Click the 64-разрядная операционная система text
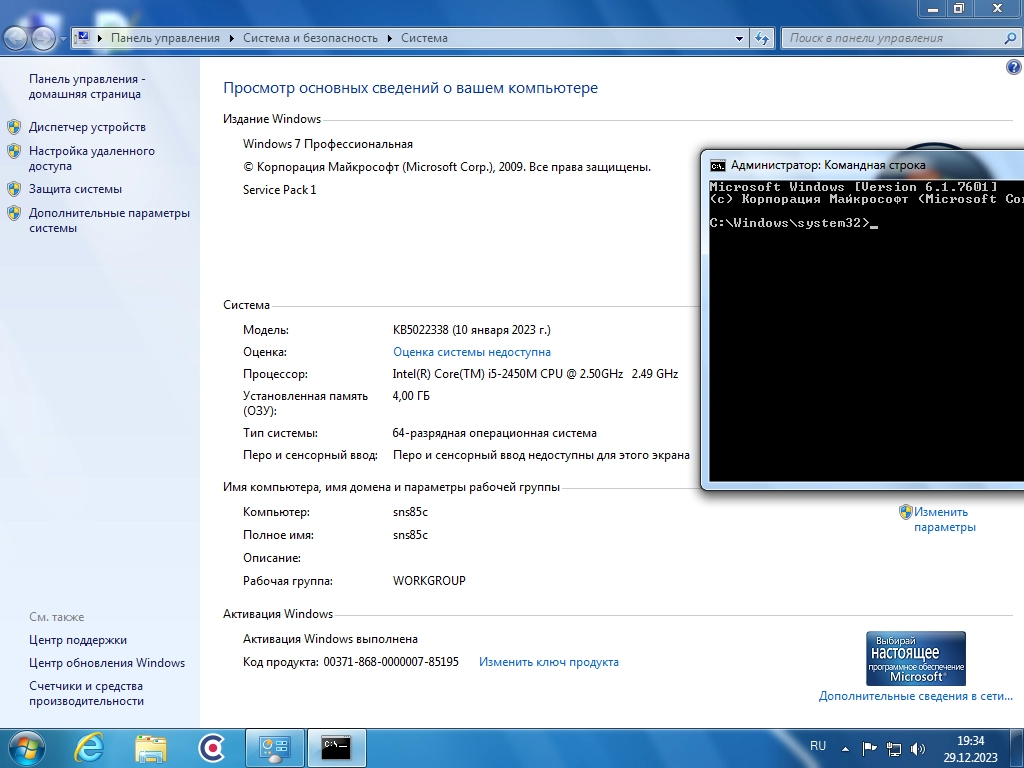The width and height of the screenshot is (1024, 768). 494,433
